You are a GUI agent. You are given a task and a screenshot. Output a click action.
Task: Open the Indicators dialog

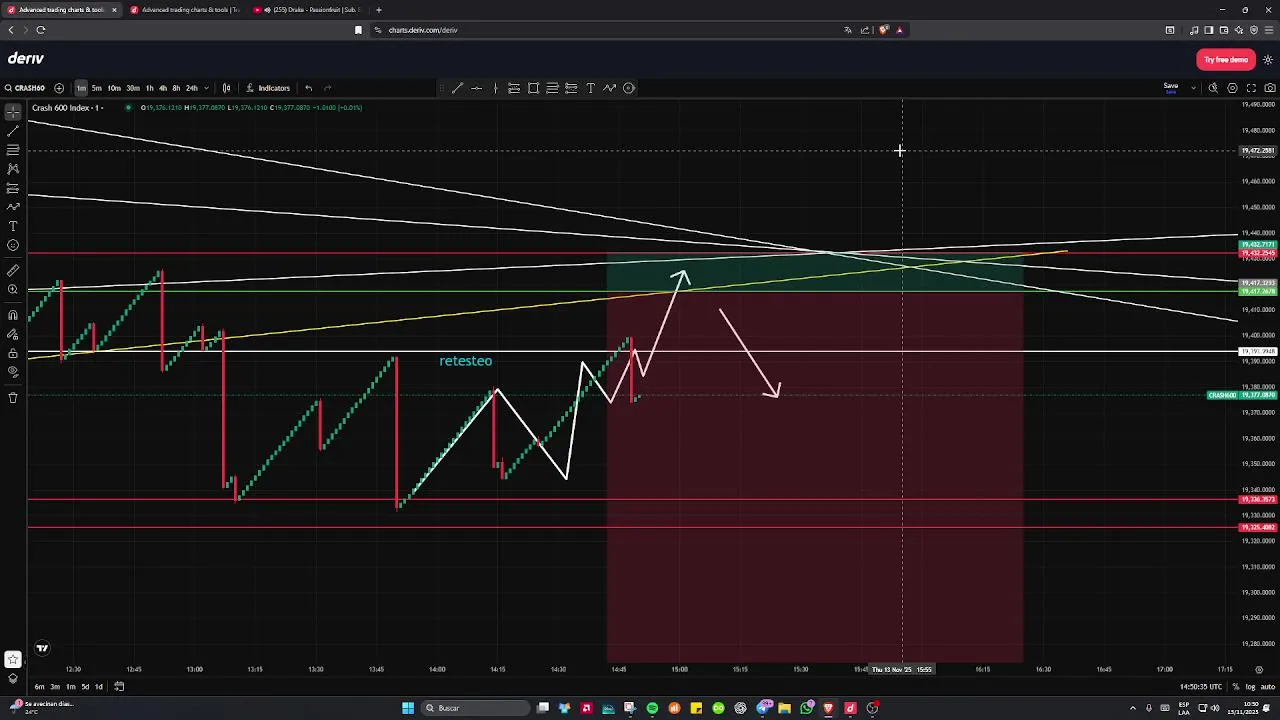tap(268, 88)
